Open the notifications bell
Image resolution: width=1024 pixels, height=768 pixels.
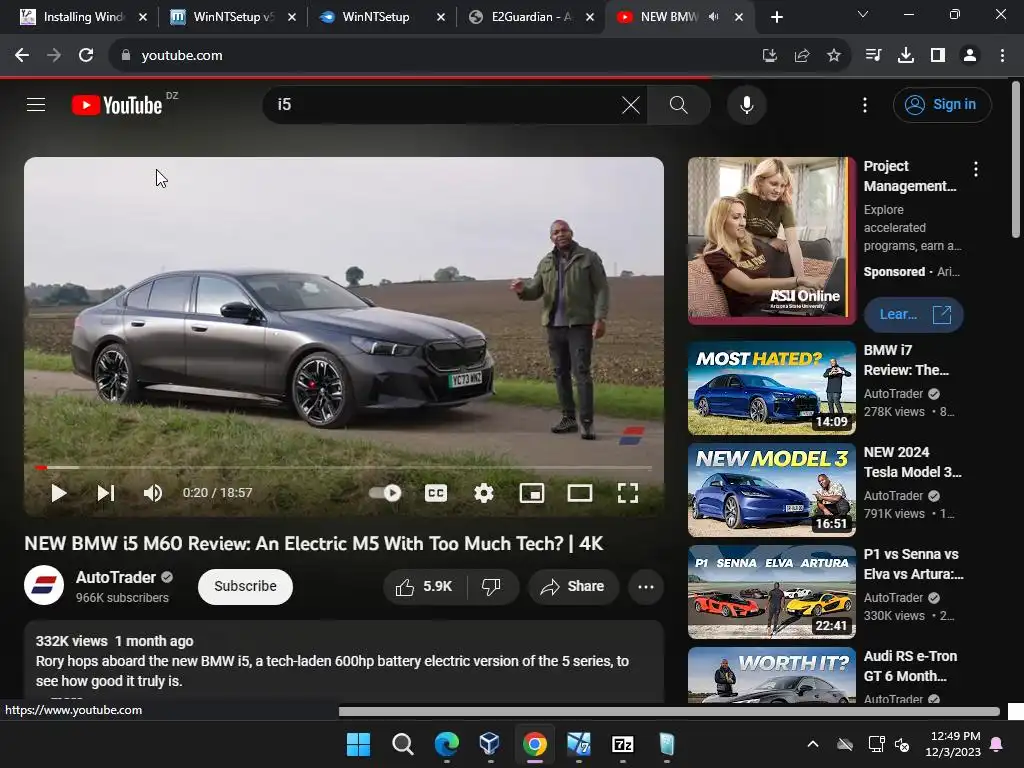coord(996,744)
